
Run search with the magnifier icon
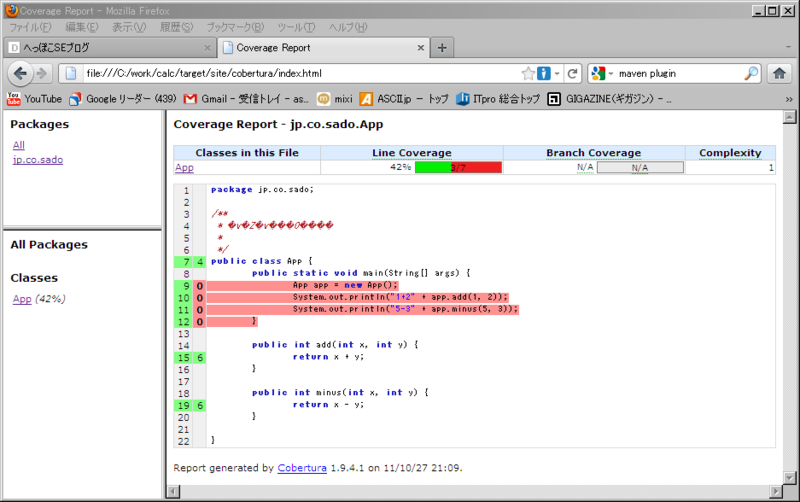coord(751,73)
